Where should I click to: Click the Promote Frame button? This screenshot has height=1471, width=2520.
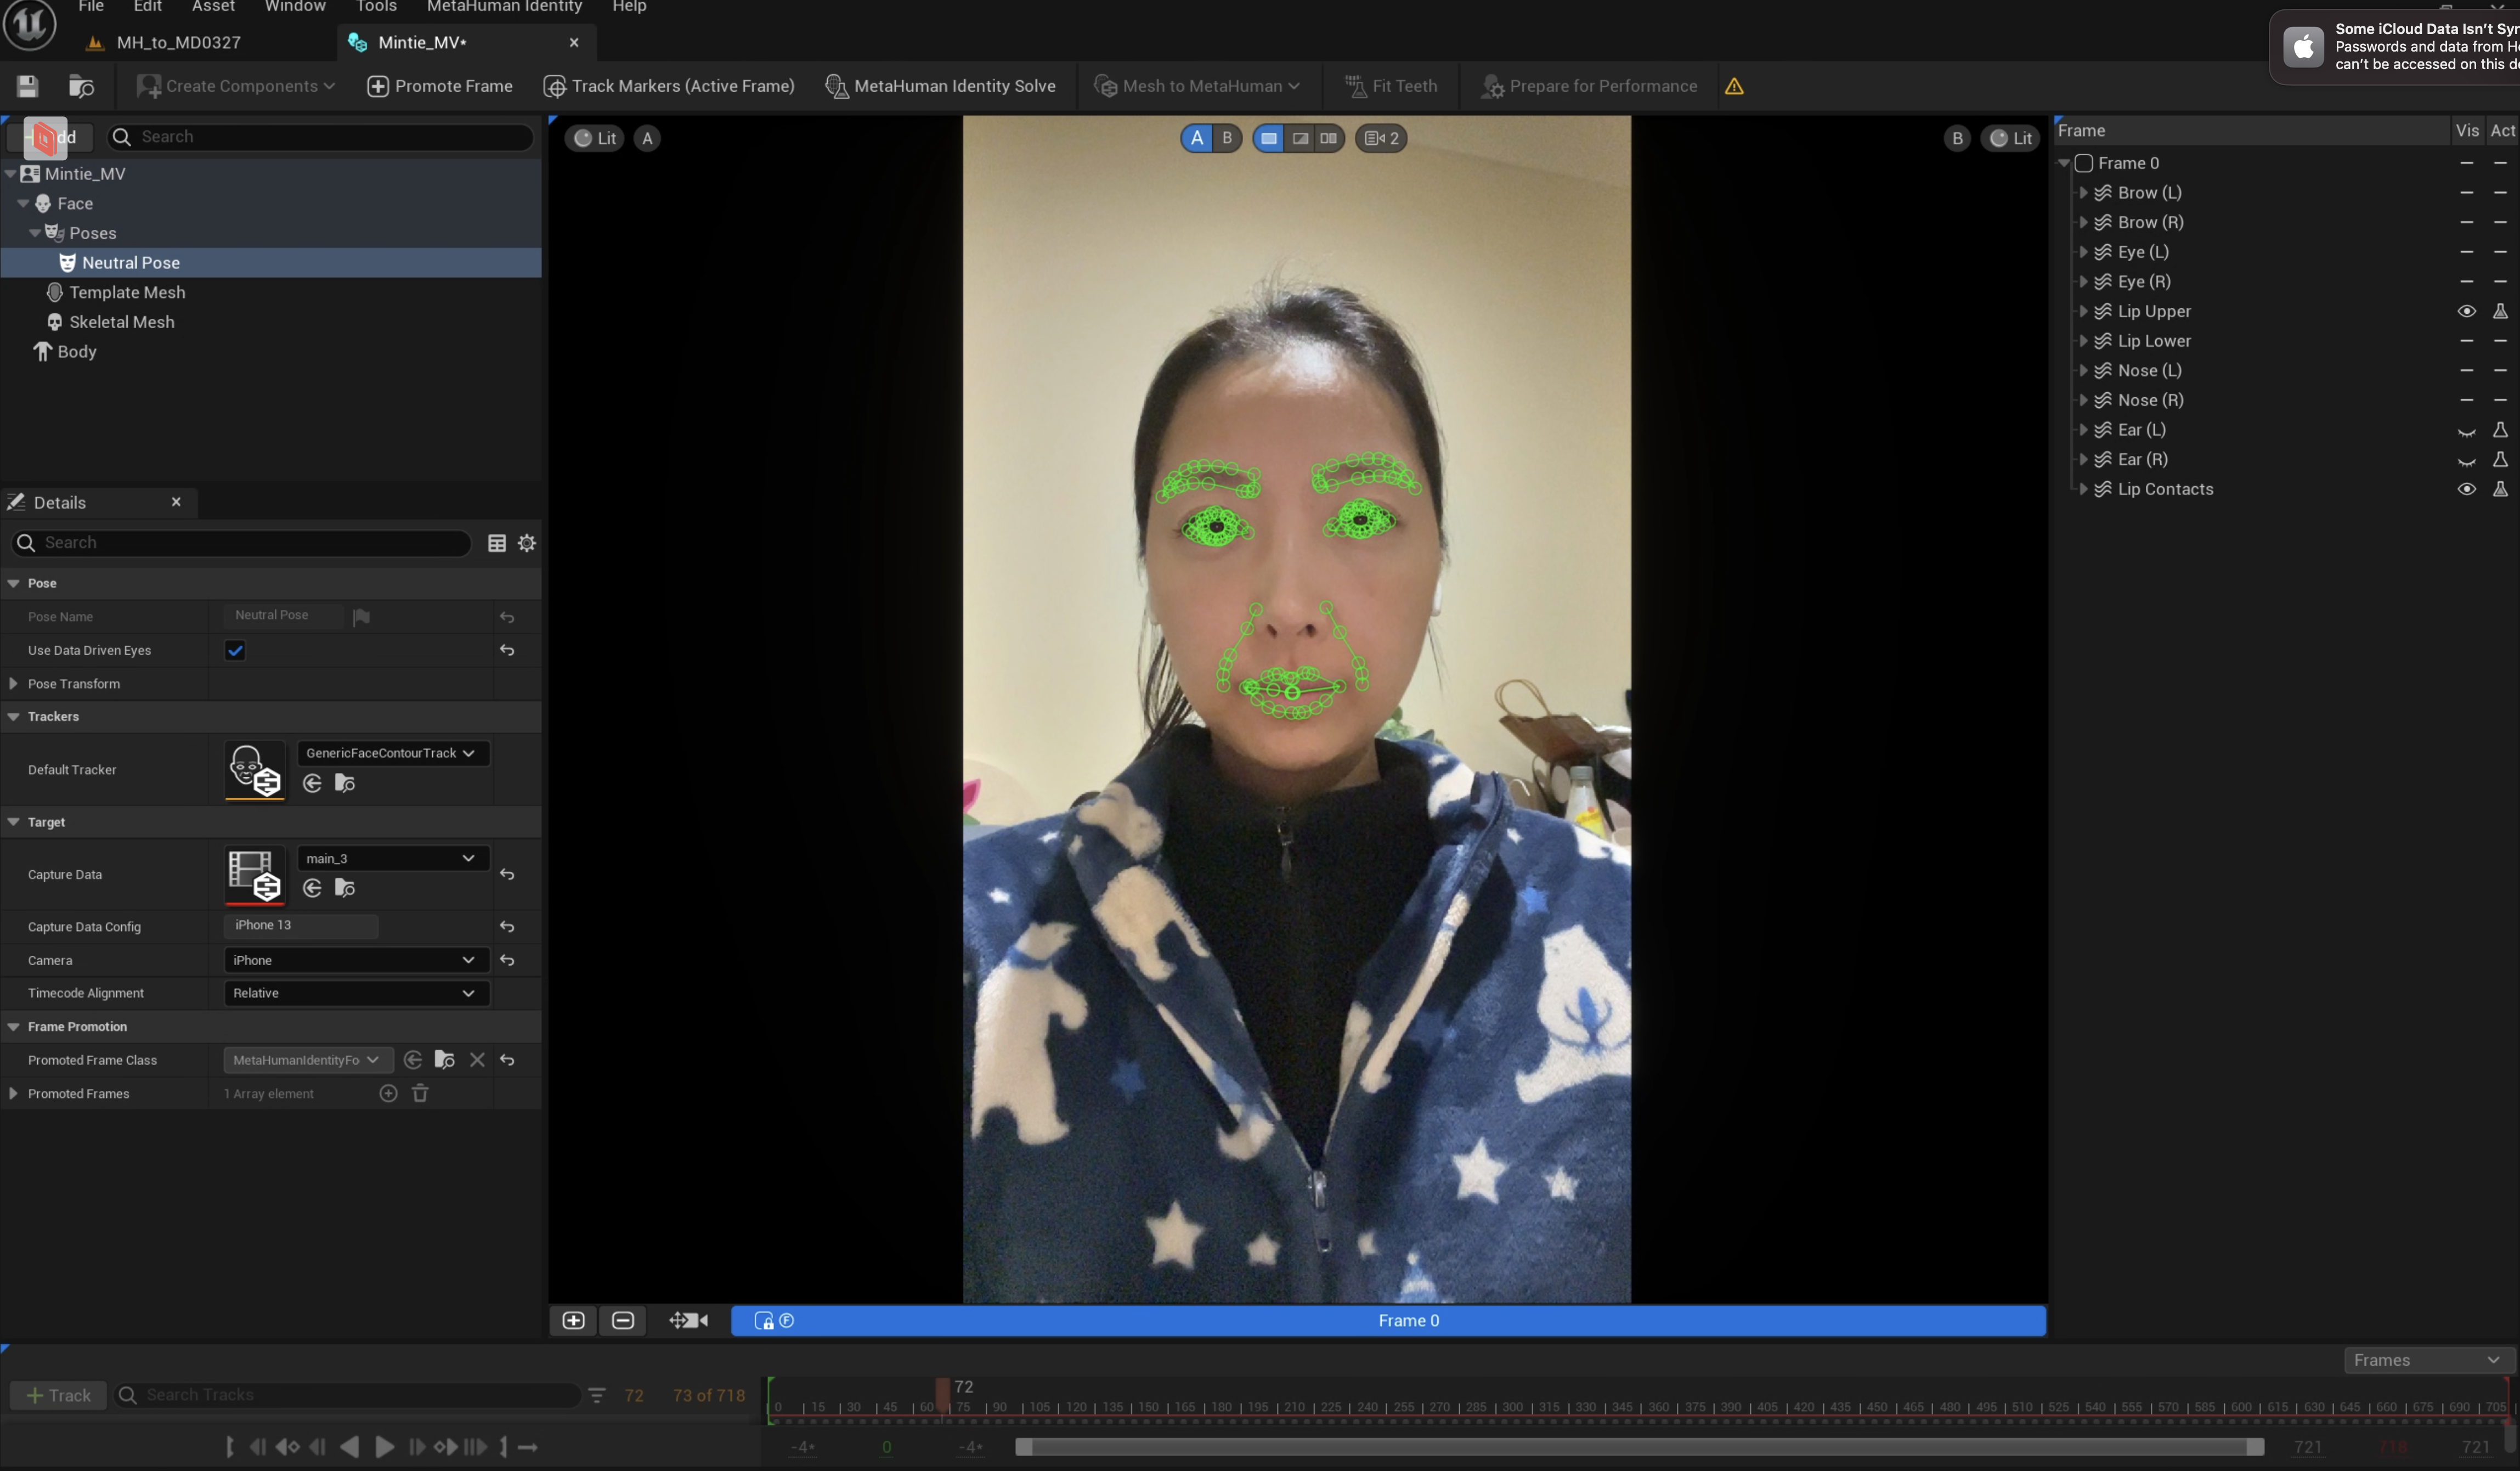click(440, 86)
